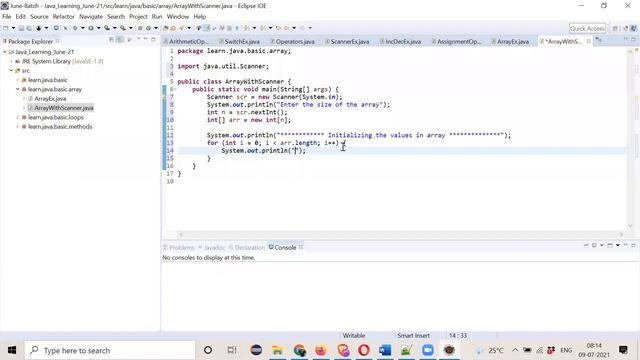Click the Open Task toolbar icon
Screen dimensions: 640x360
(x=173, y=28)
